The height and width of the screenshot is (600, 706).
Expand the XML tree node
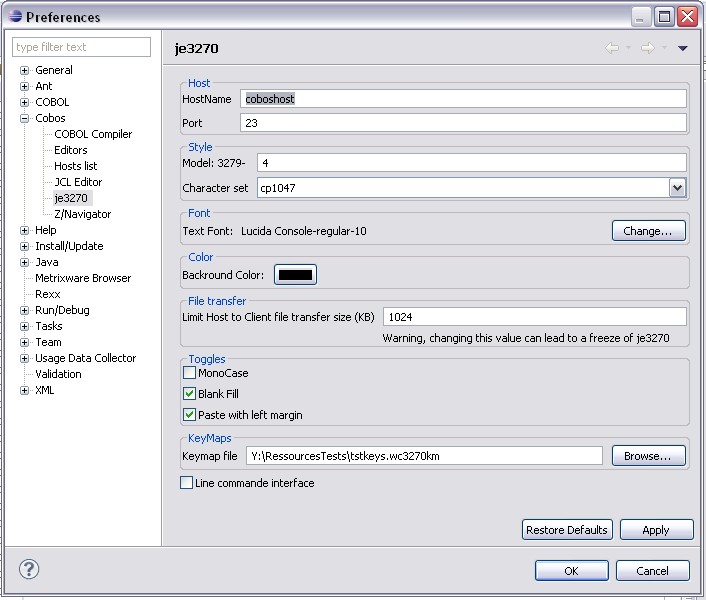click(24, 390)
